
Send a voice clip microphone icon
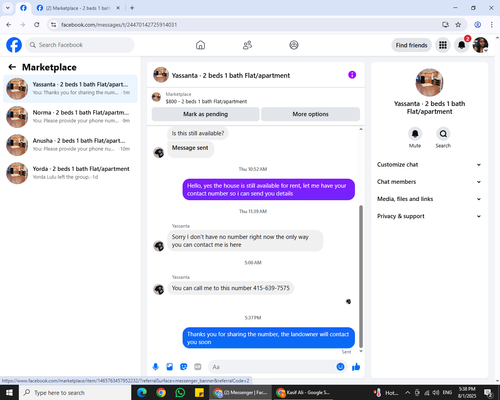155,367
